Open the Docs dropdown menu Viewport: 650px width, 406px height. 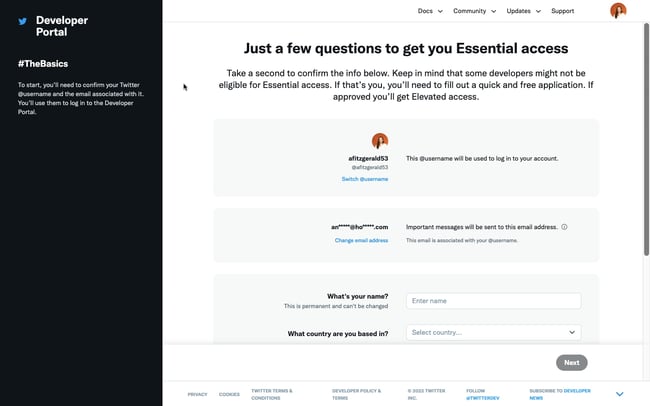[429, 11]
